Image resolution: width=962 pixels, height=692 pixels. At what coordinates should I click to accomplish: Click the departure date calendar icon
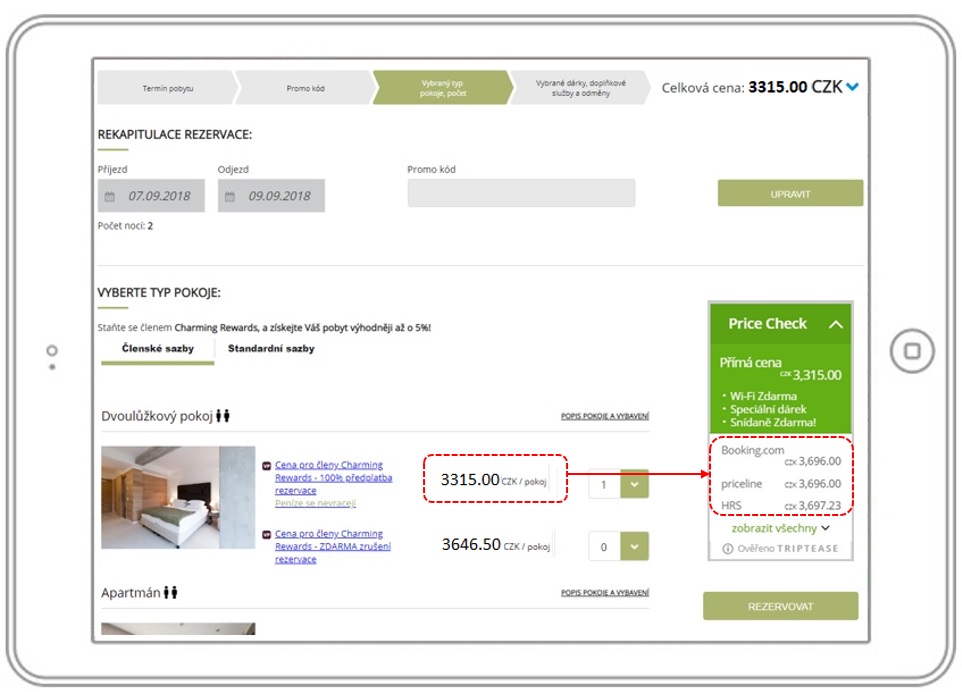[x=230, y=197]
